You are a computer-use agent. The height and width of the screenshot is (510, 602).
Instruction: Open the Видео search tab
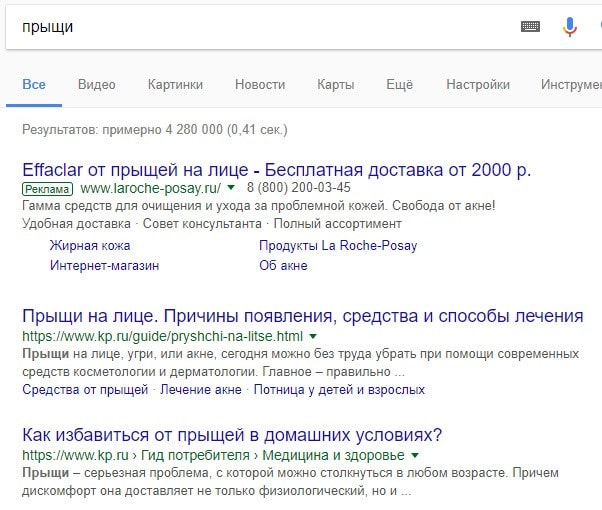[96, 85]
